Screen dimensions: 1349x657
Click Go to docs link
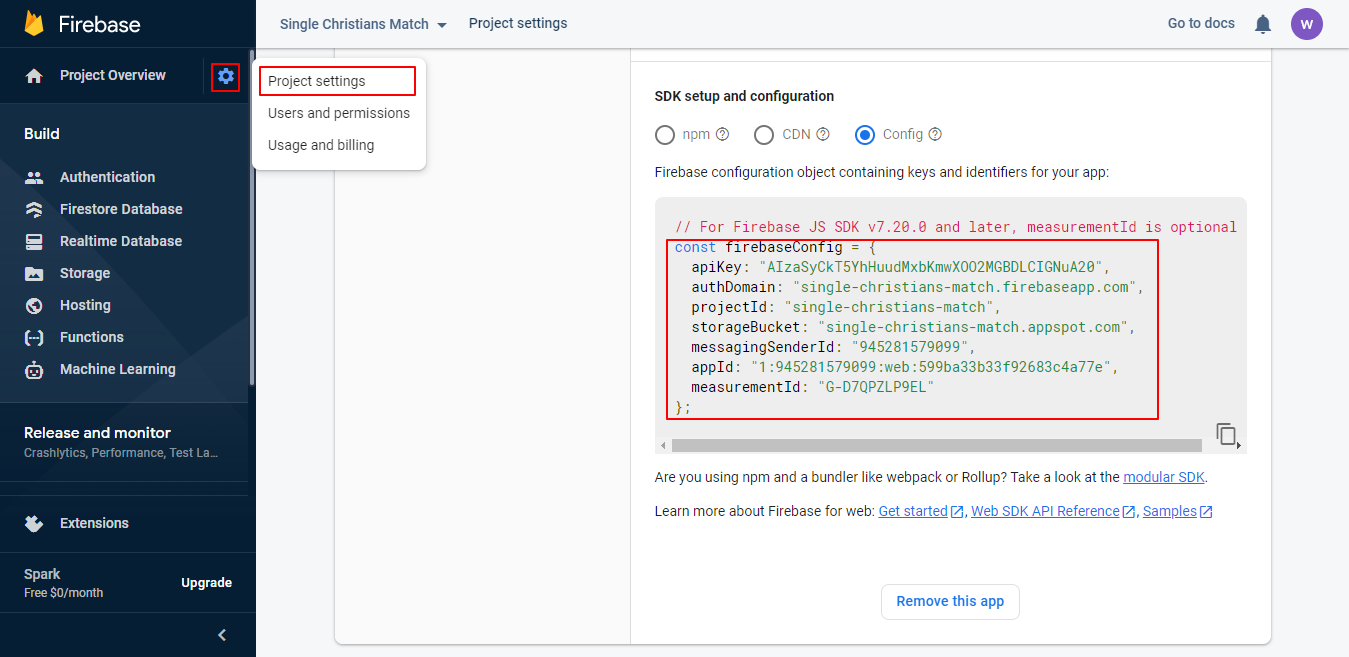tap(1201, 23)
